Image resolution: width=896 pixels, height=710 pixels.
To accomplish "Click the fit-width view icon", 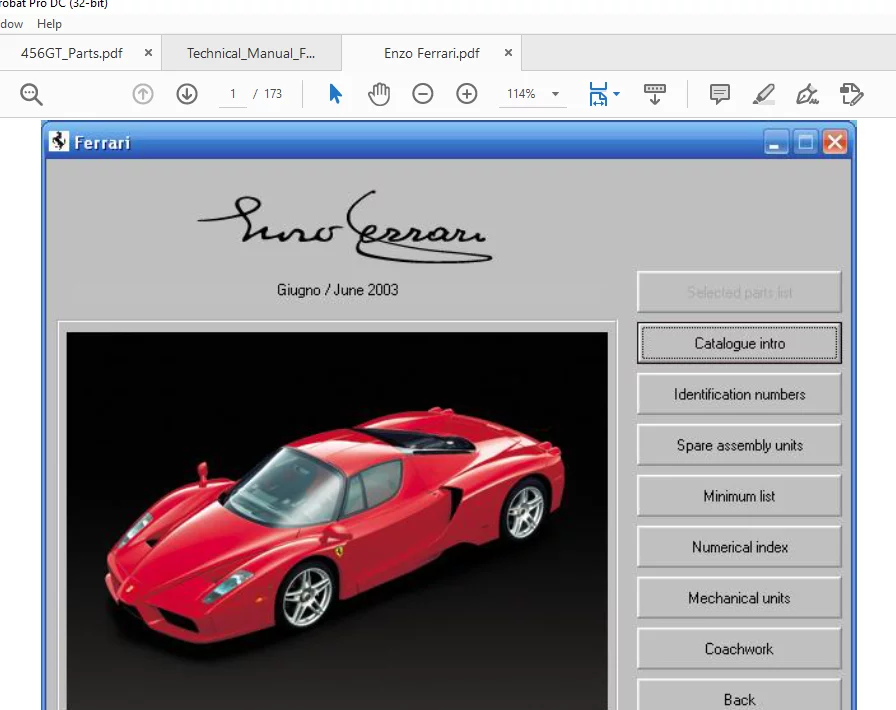I will coord(597,93).
